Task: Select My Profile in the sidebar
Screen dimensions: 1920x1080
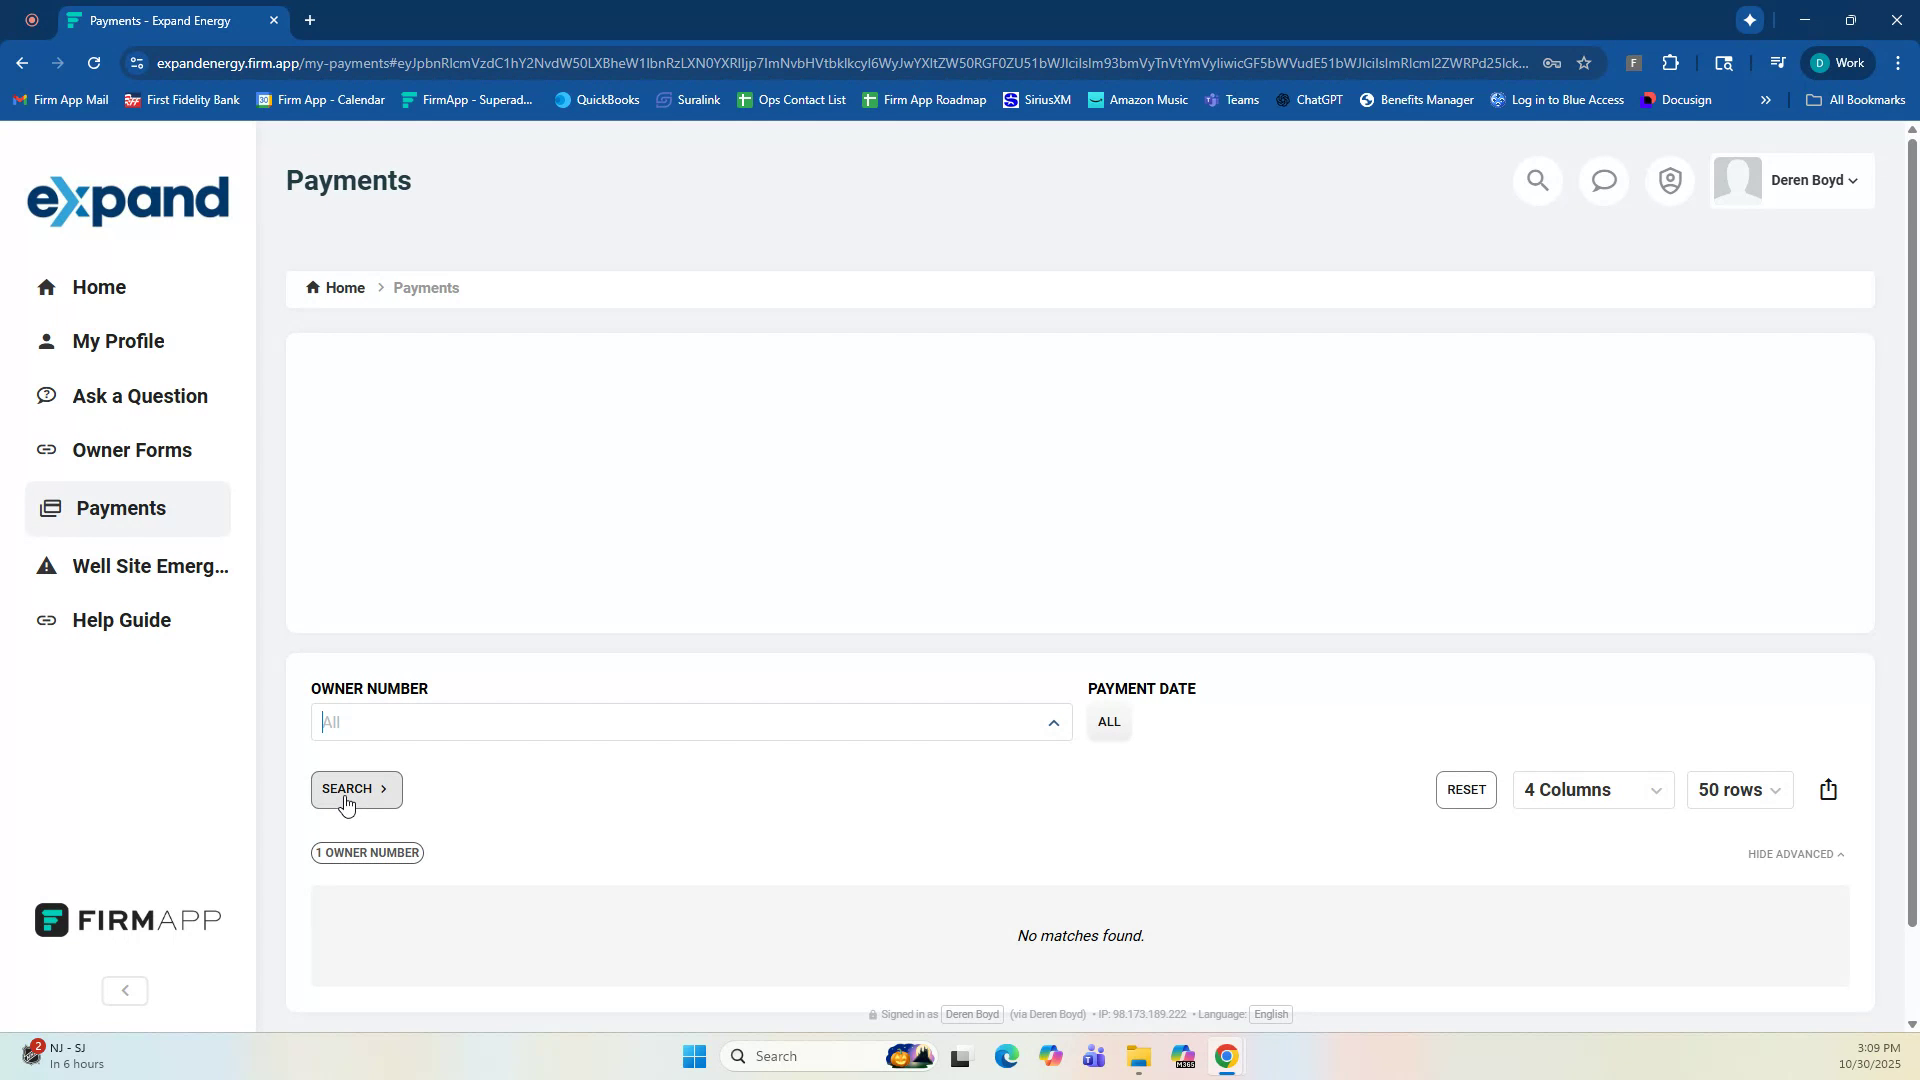Action: [118, 341]
